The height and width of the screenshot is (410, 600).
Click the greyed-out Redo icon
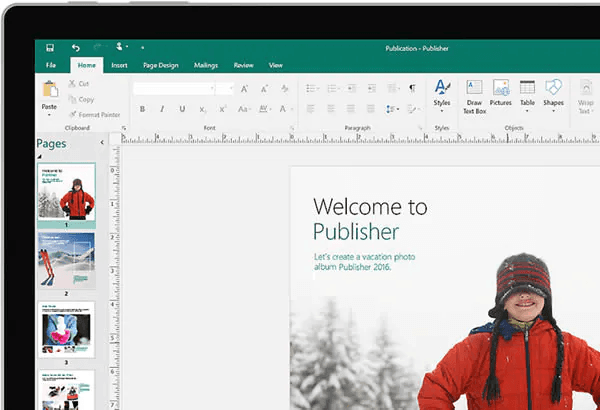[98, 47]
